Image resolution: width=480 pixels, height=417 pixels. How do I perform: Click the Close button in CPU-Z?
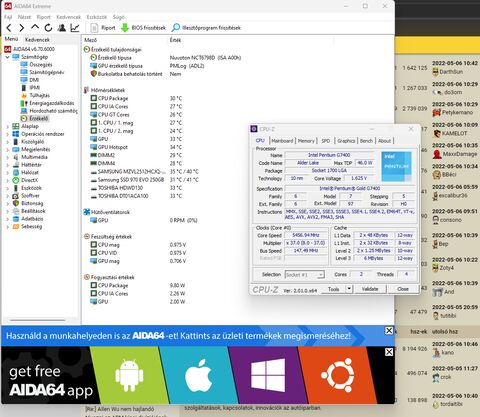[403, 289]
